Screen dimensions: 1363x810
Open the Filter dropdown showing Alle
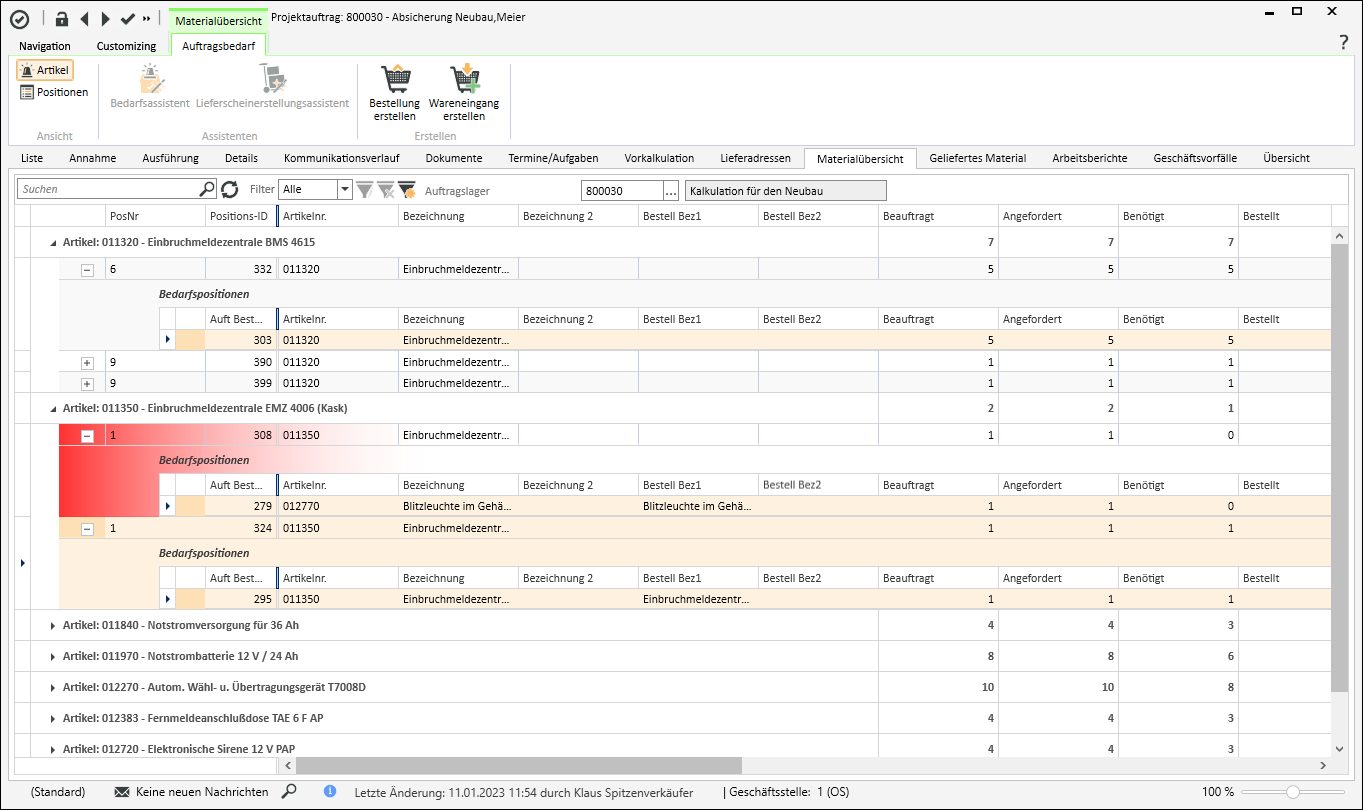pyautogui.click(x=345, y=189)
